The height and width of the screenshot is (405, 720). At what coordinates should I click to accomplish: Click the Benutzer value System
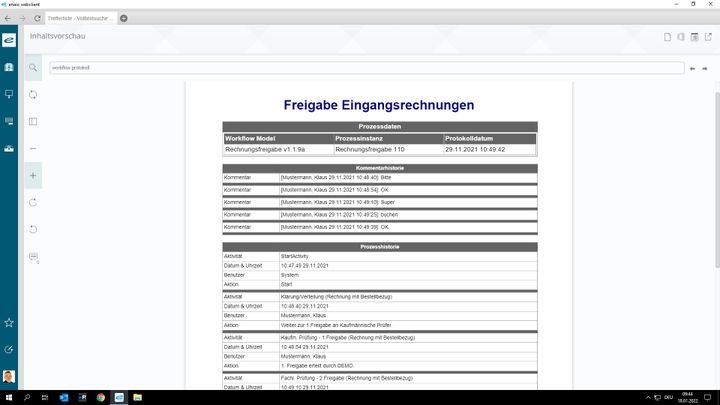290,275
